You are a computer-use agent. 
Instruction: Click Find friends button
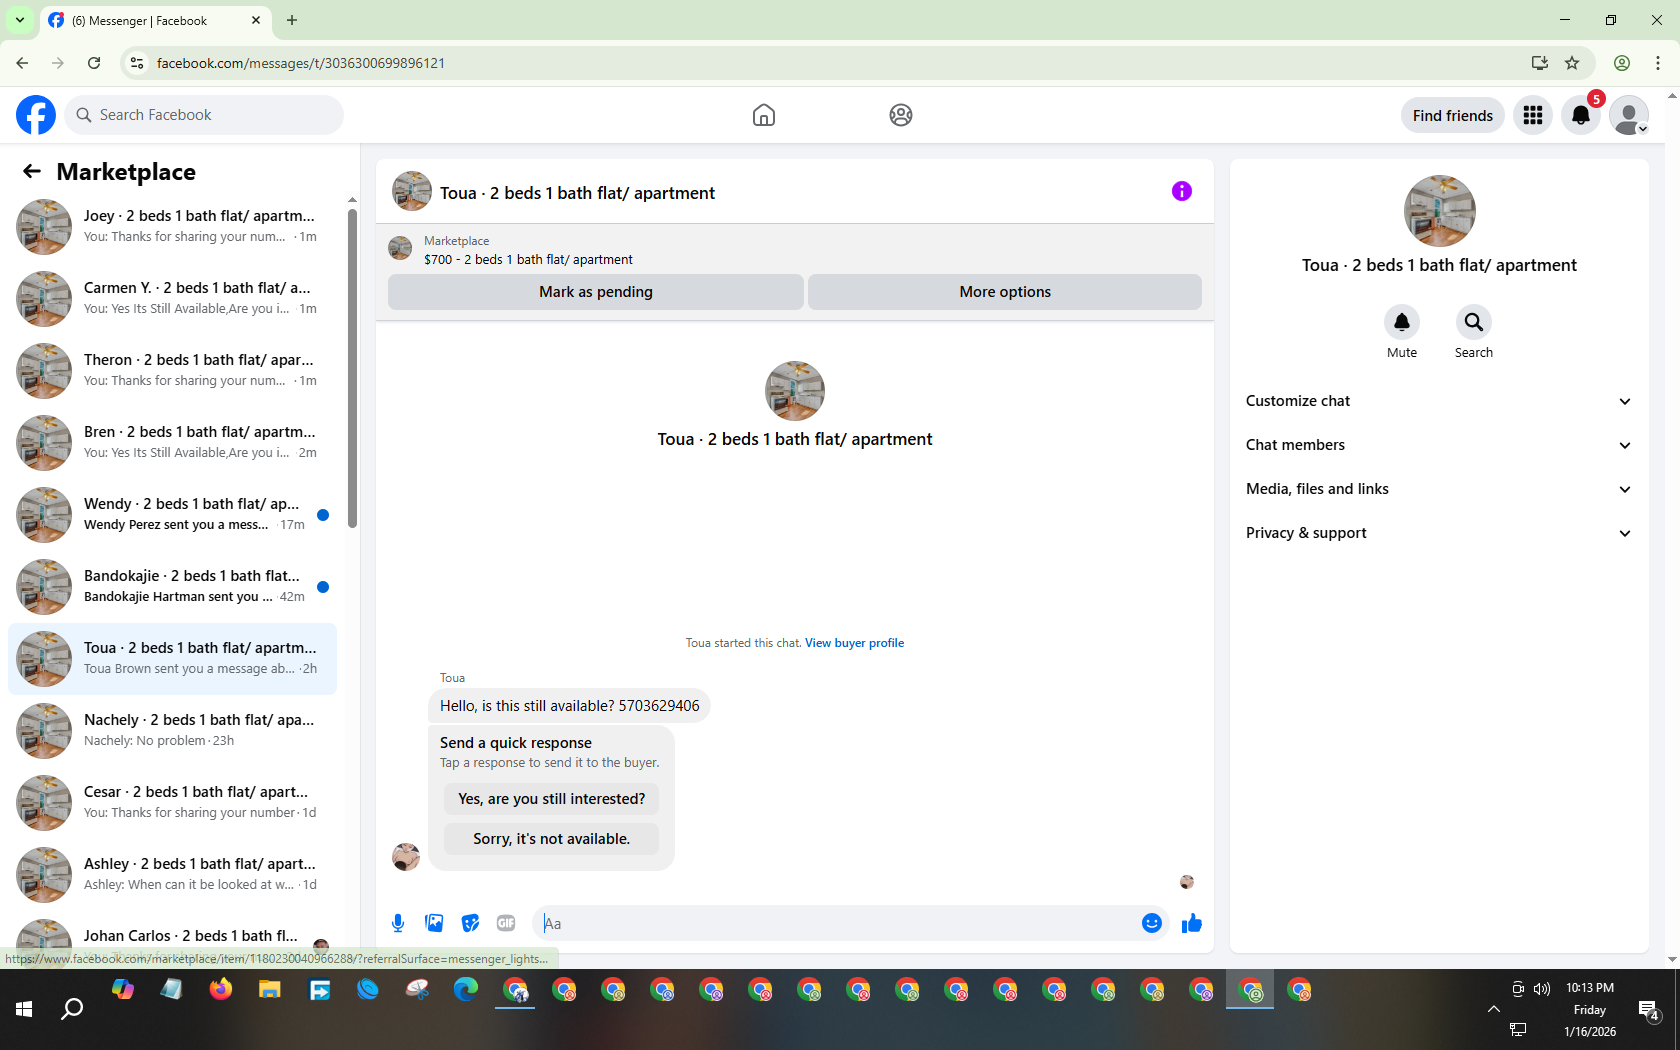click(x=1453, y=115)
